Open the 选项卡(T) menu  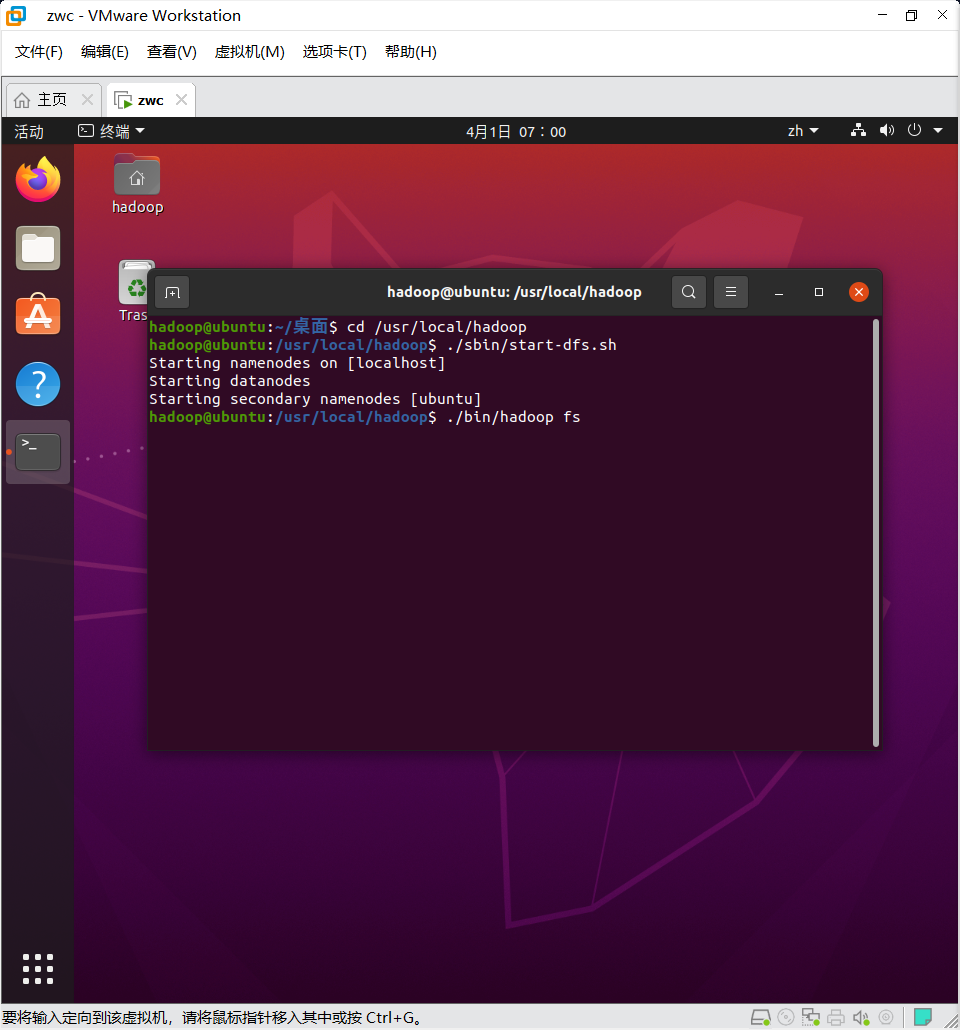tap(334, 52)
